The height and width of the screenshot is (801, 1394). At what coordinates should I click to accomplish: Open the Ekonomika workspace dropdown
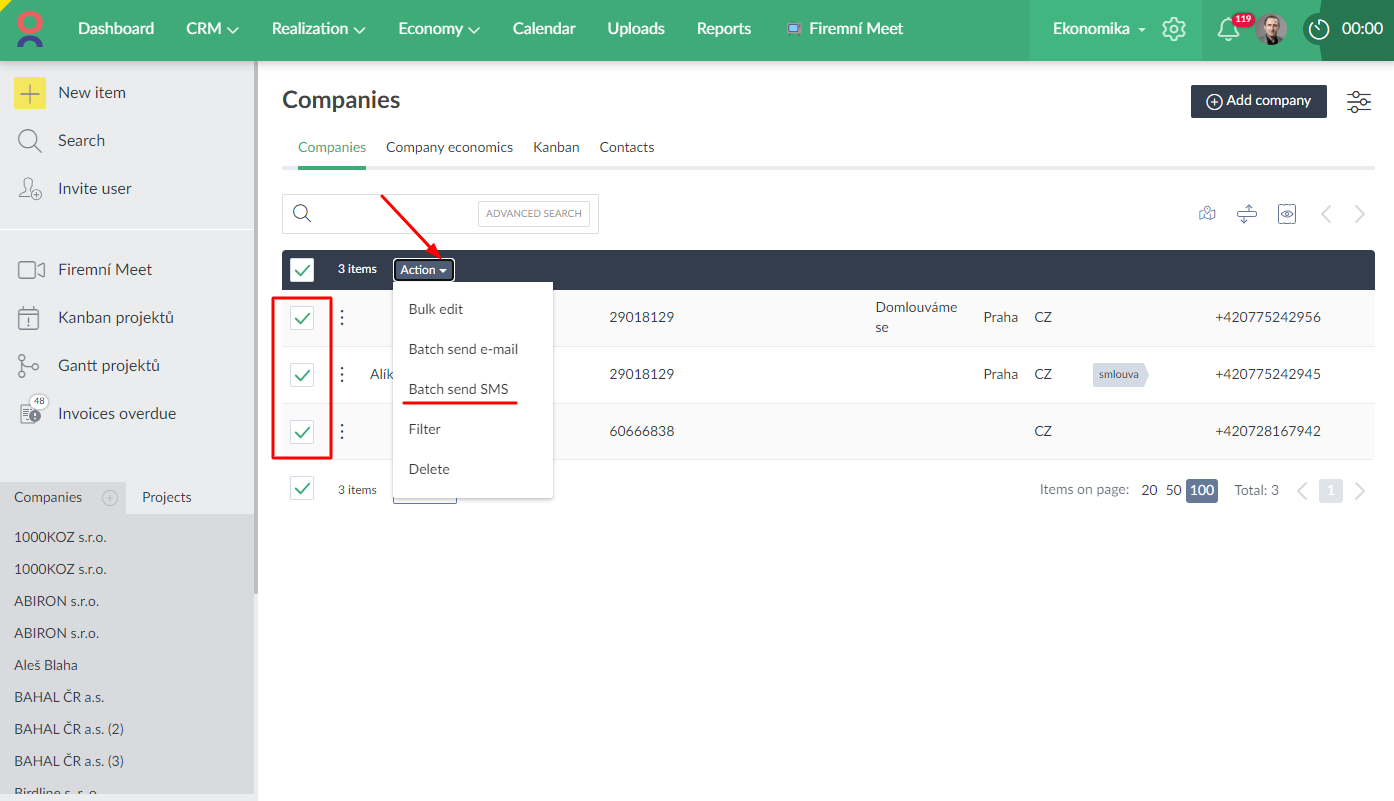pyautogui.click(x=1099, y=29)
